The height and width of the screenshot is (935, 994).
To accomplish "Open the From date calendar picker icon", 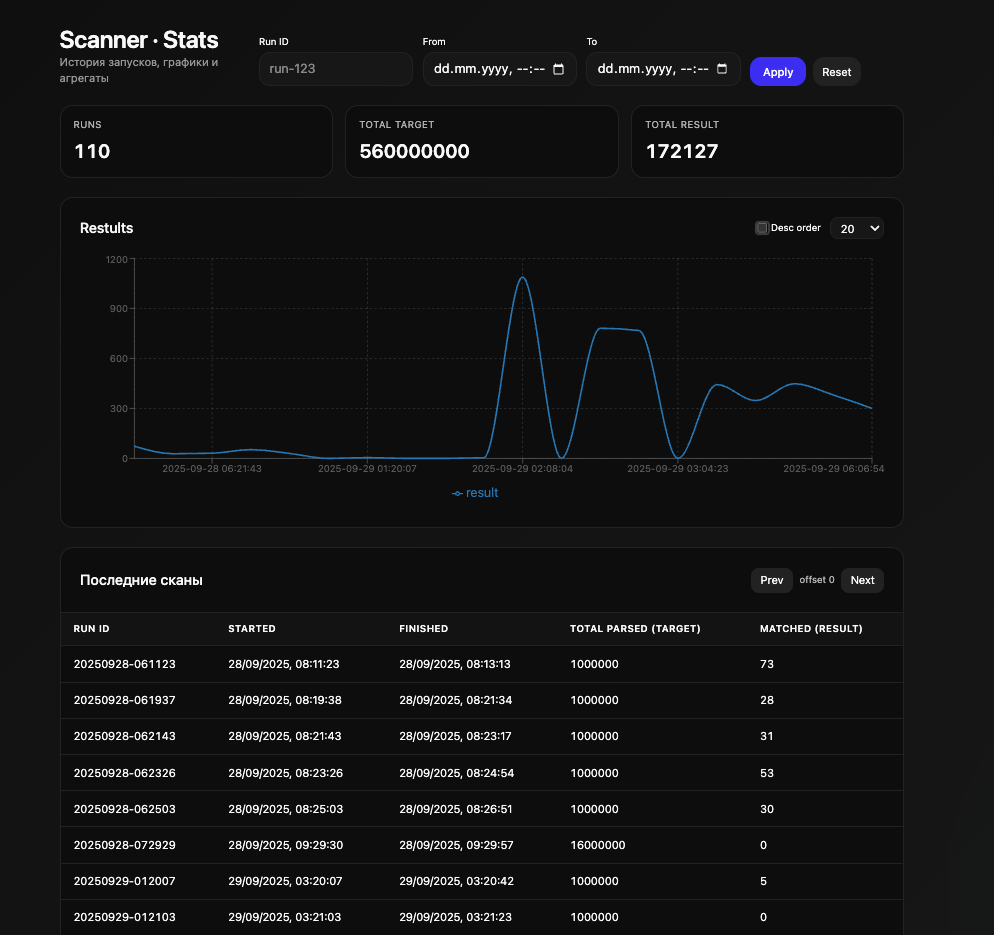I will 558,69.
